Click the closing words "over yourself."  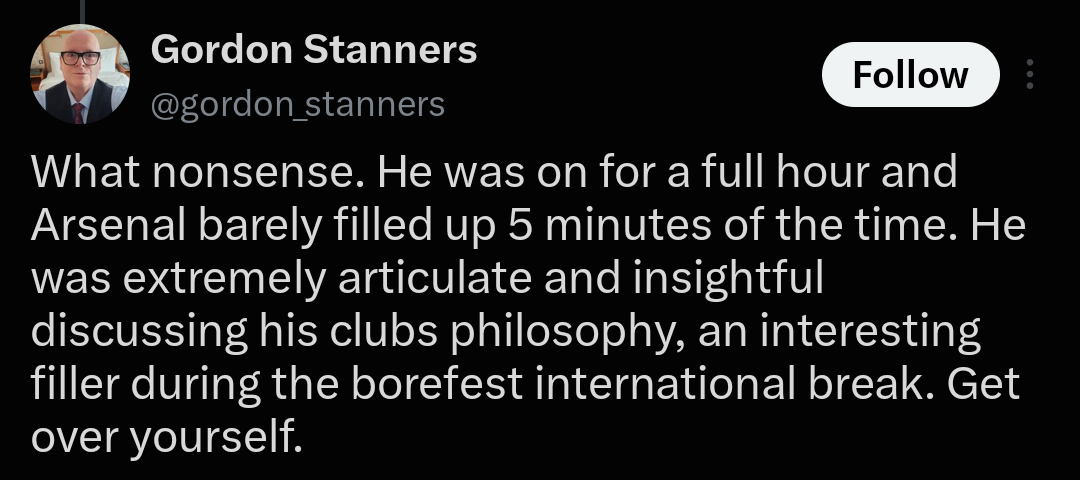(167, 439)
